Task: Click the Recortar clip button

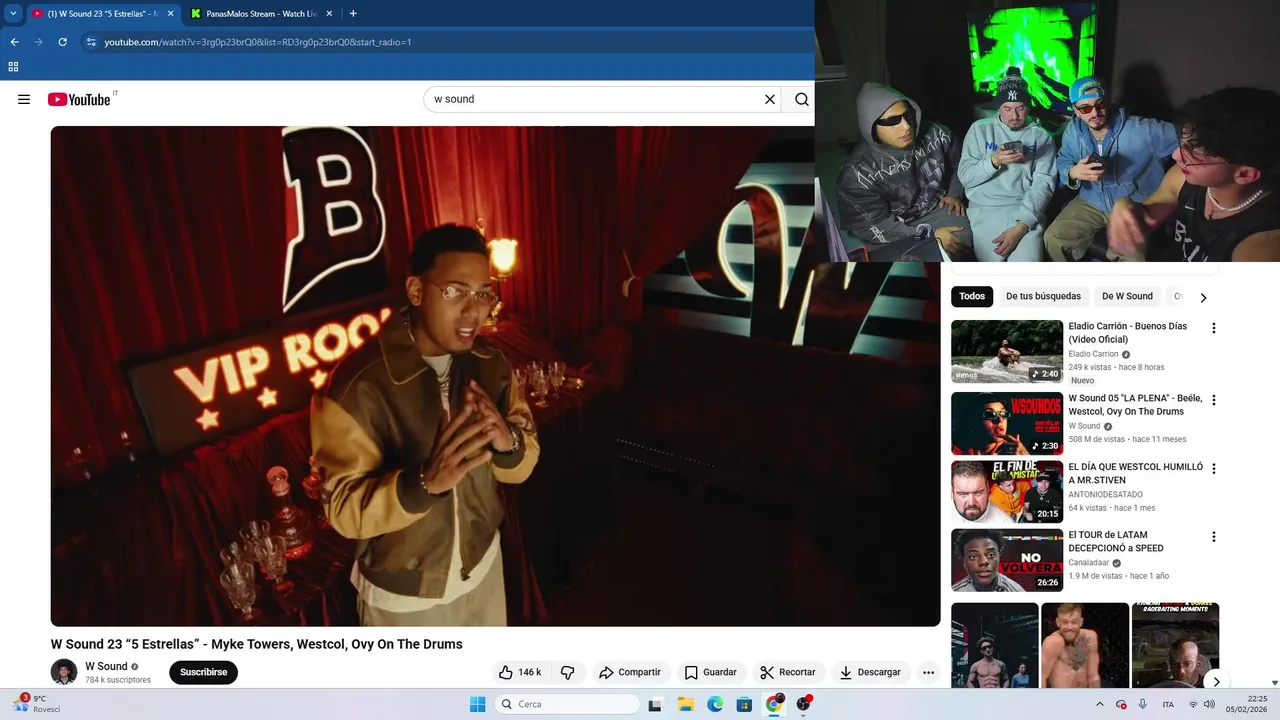Action: click(x=787, y=672)
